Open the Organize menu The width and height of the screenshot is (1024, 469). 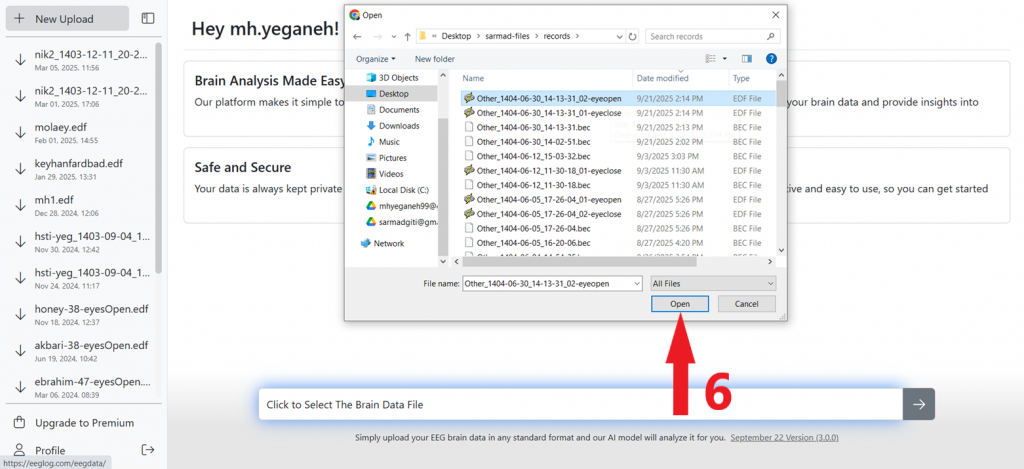[x=375, y=59]
